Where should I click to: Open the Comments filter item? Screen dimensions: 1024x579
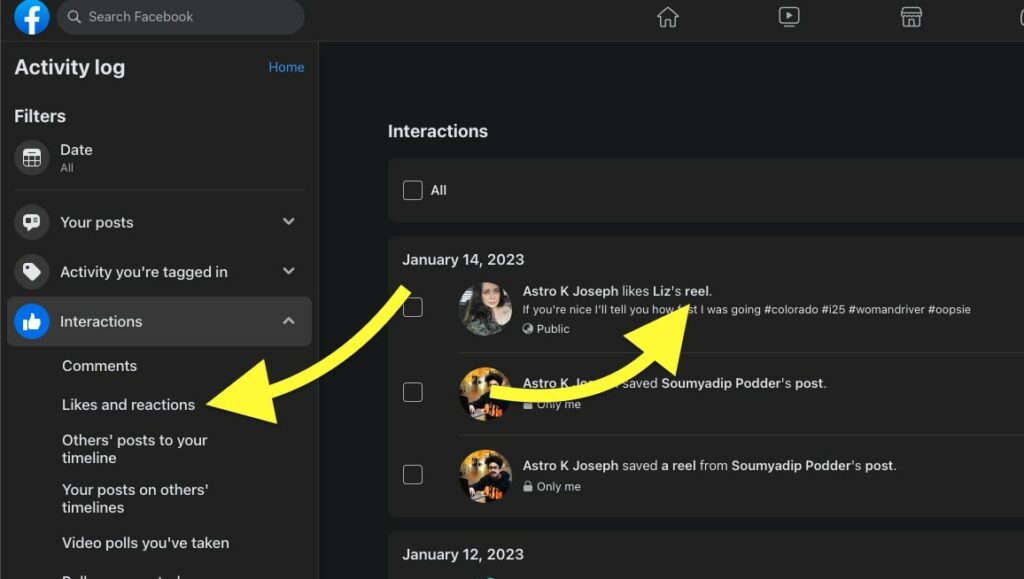99,366
